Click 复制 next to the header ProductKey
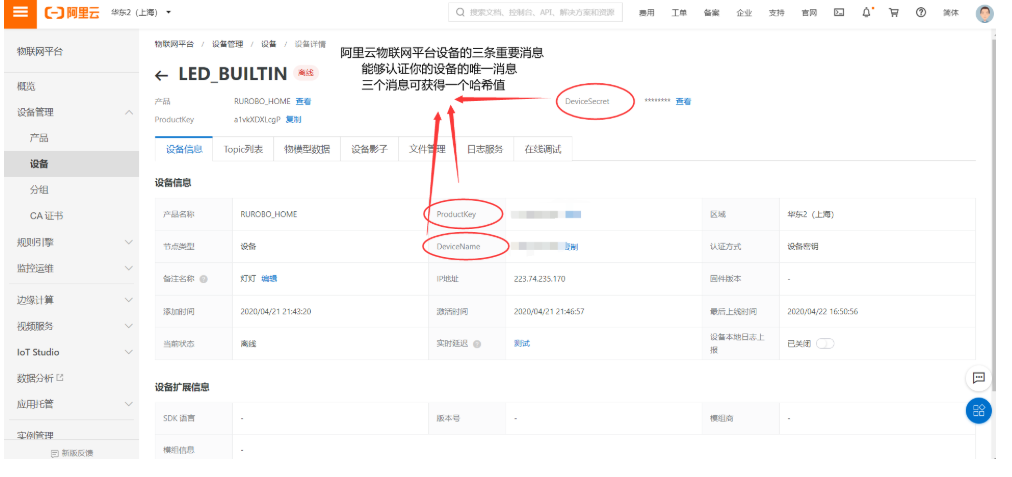 click(x=293, y=119)
